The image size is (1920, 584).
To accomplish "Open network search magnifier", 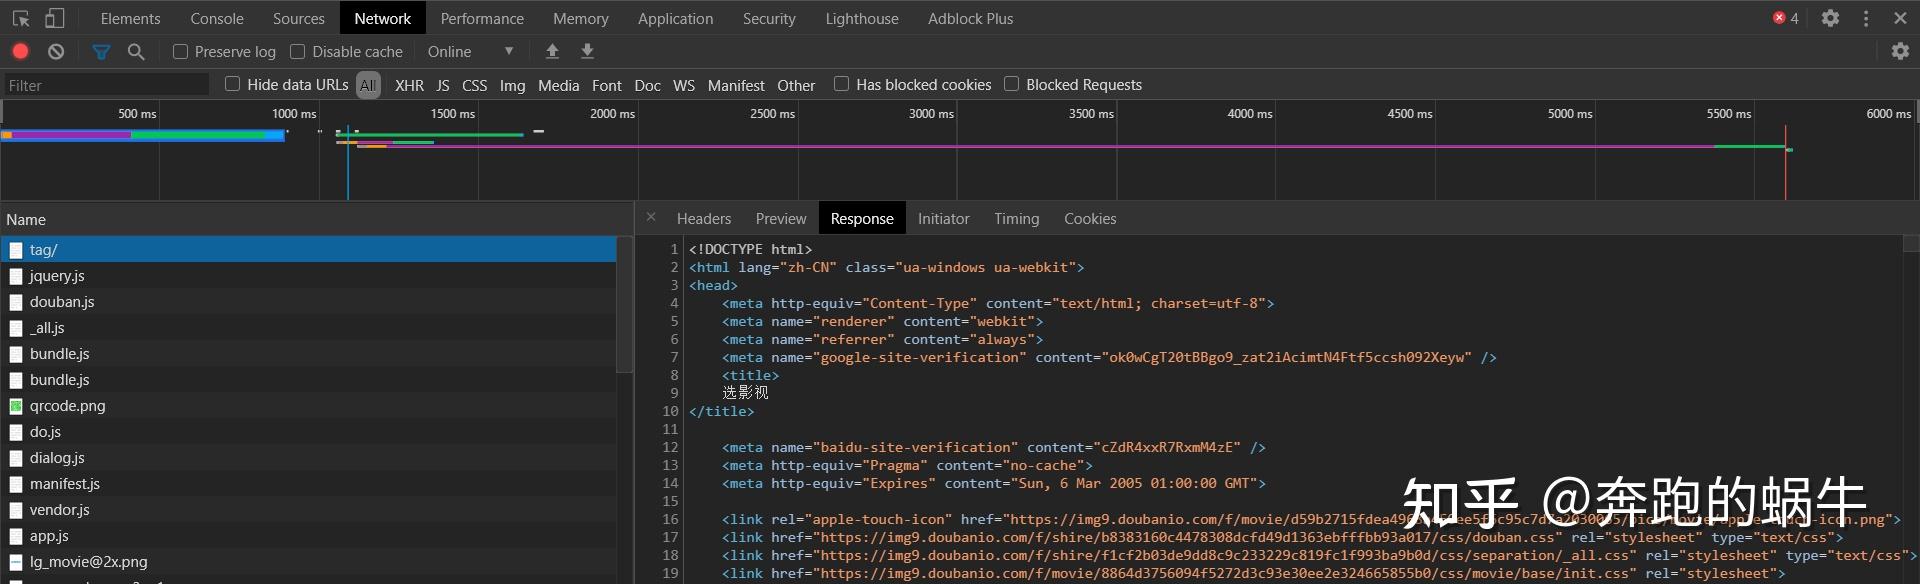I will tap(136, 51).
